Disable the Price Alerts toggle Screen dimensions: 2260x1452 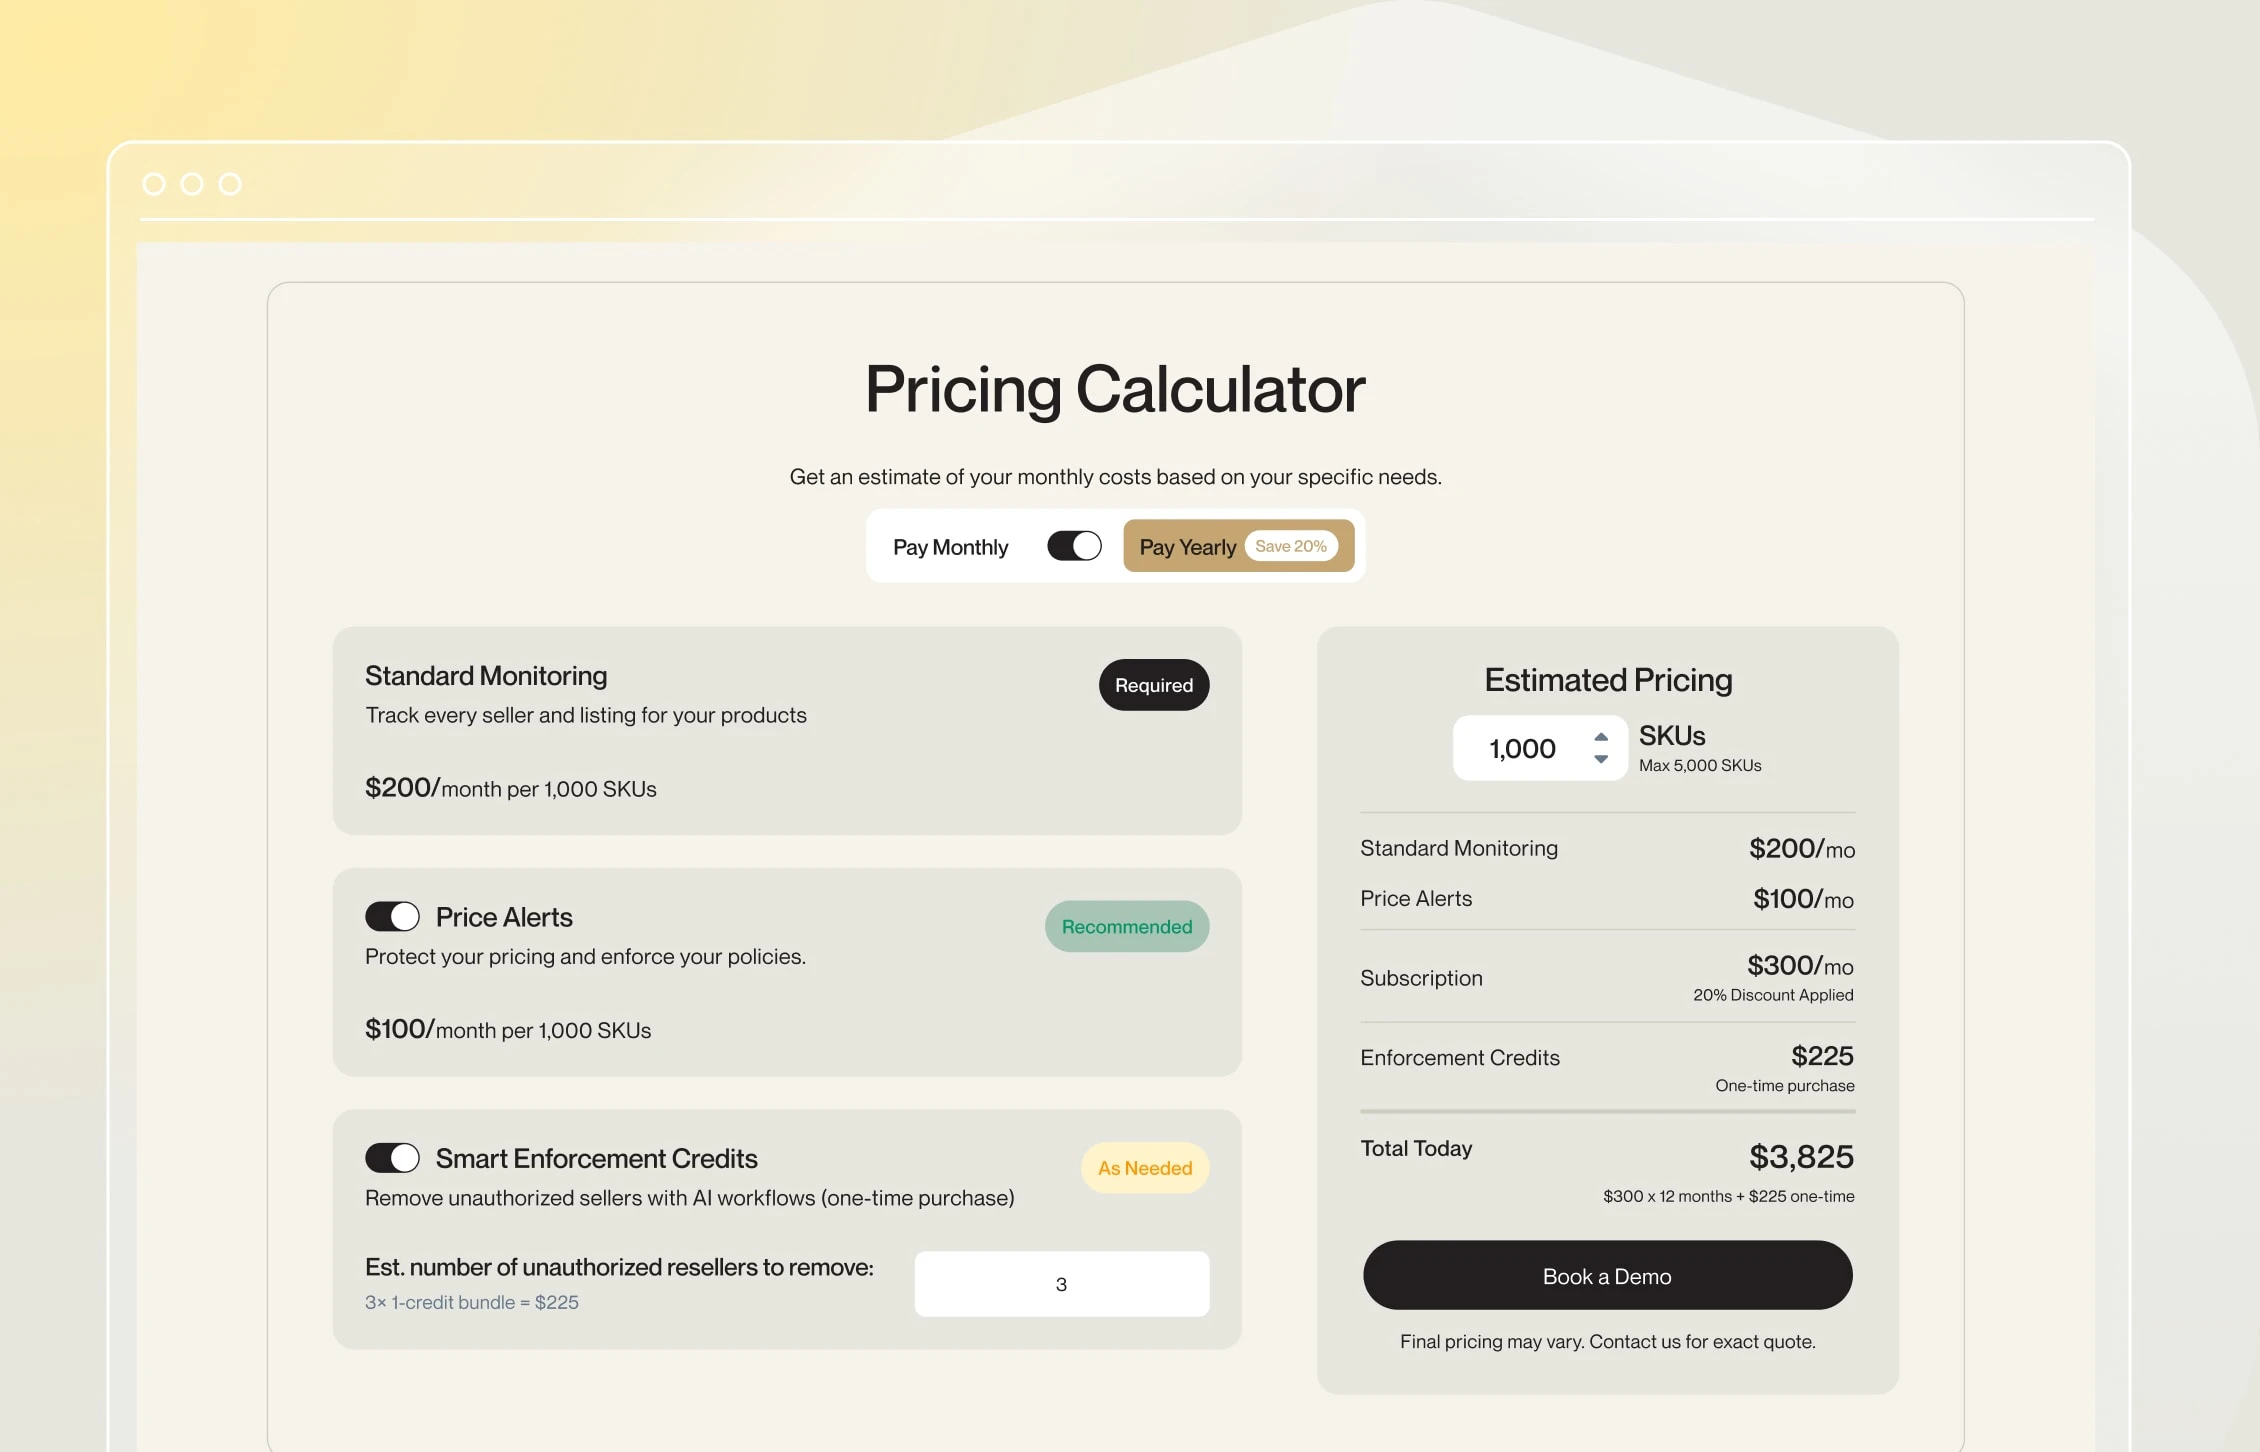392,916
